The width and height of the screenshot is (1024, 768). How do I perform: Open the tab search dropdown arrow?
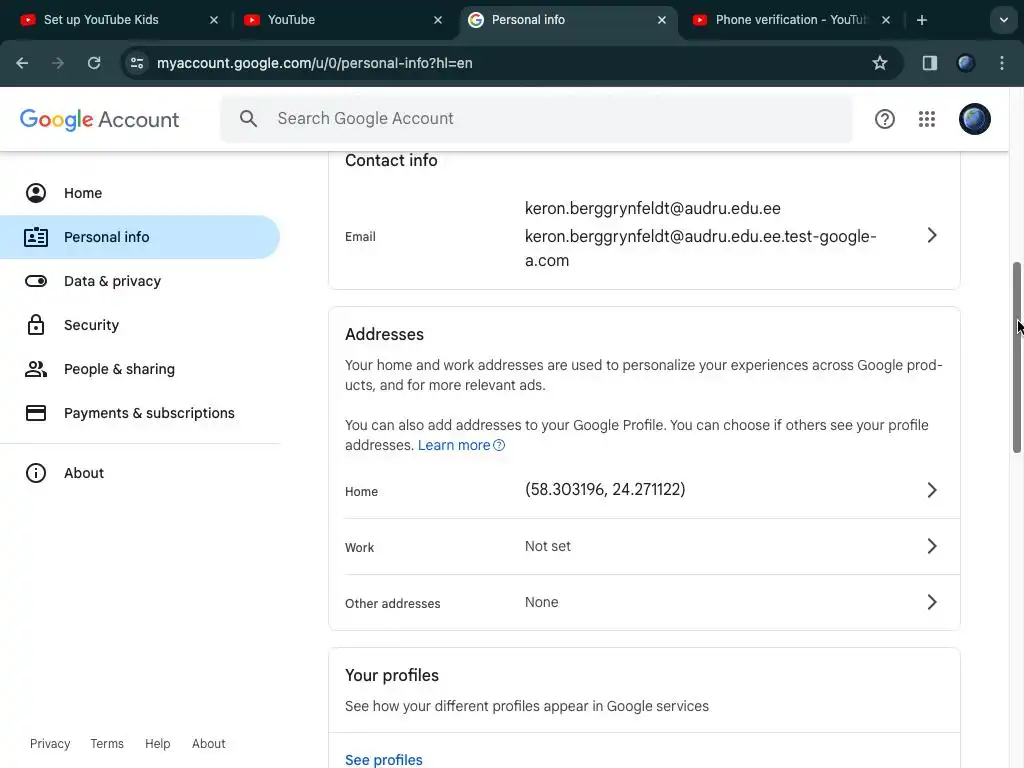[1003, 20]
